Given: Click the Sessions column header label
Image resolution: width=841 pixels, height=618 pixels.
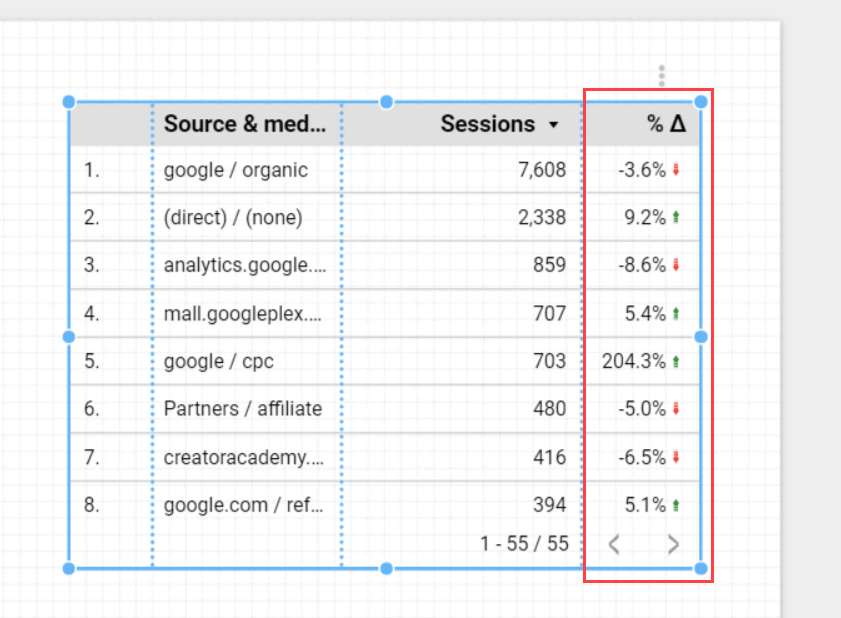Looking at the screenshot, I should 488,124.
